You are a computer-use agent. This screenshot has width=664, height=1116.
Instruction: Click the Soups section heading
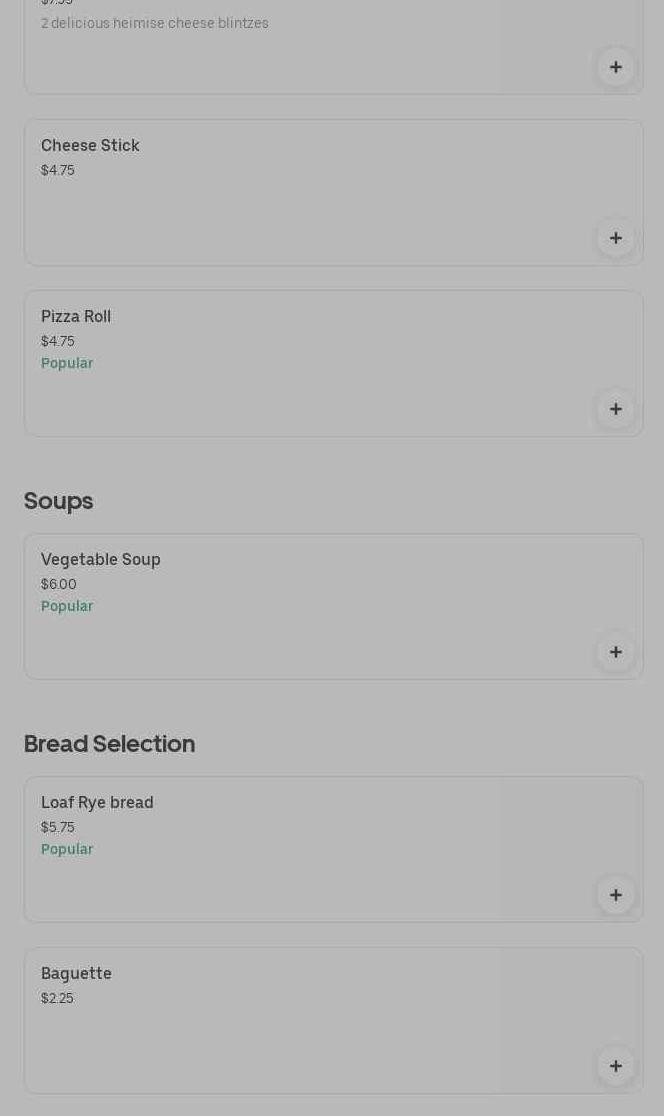59,501
